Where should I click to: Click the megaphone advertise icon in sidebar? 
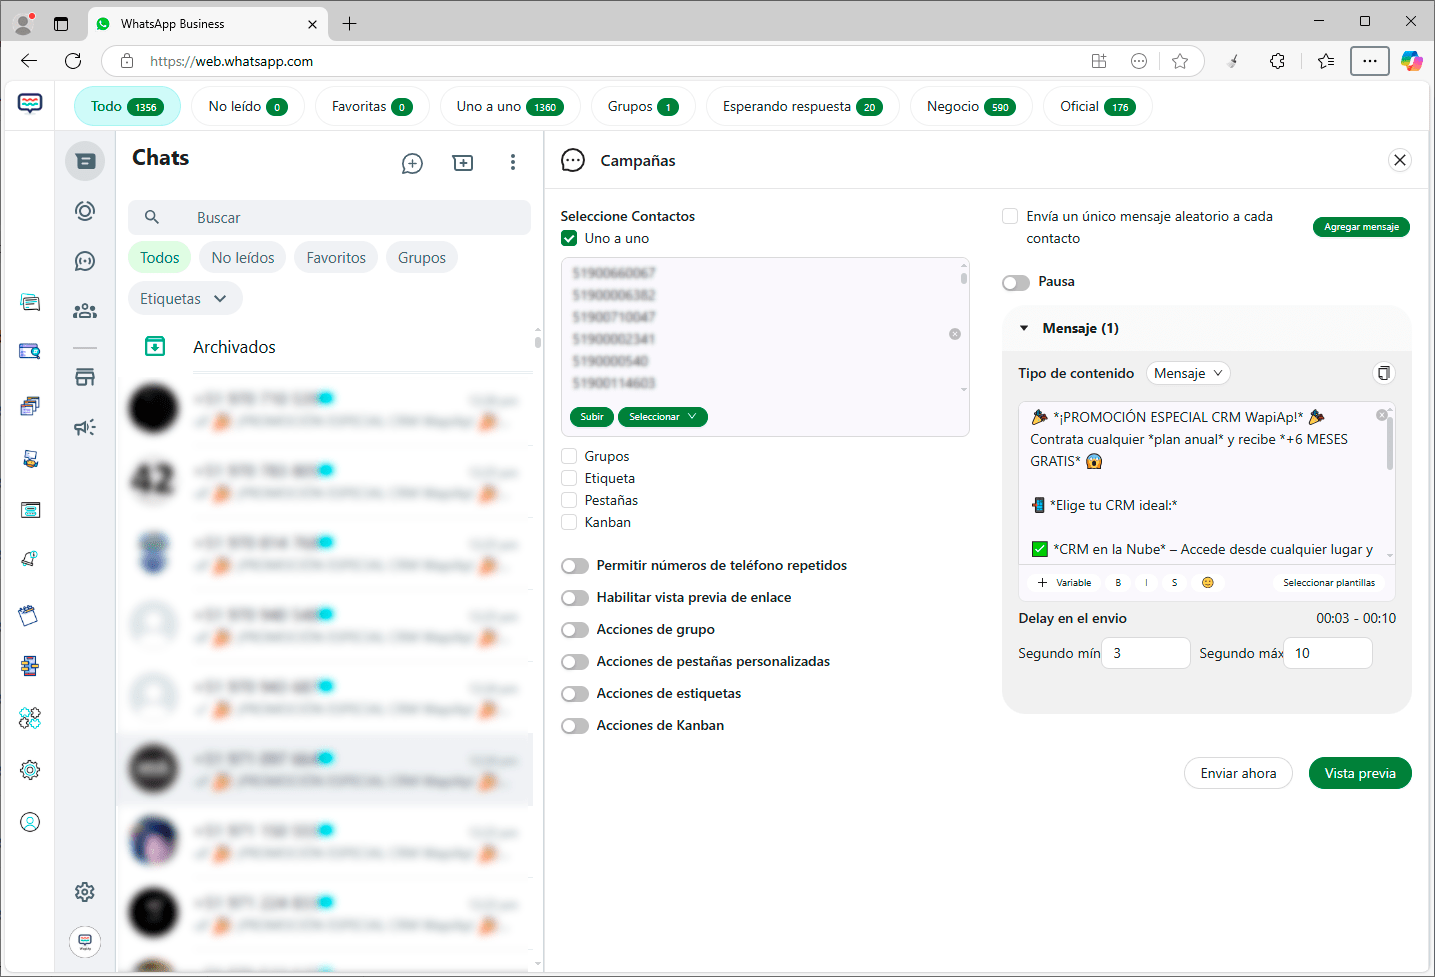(85, 428)
